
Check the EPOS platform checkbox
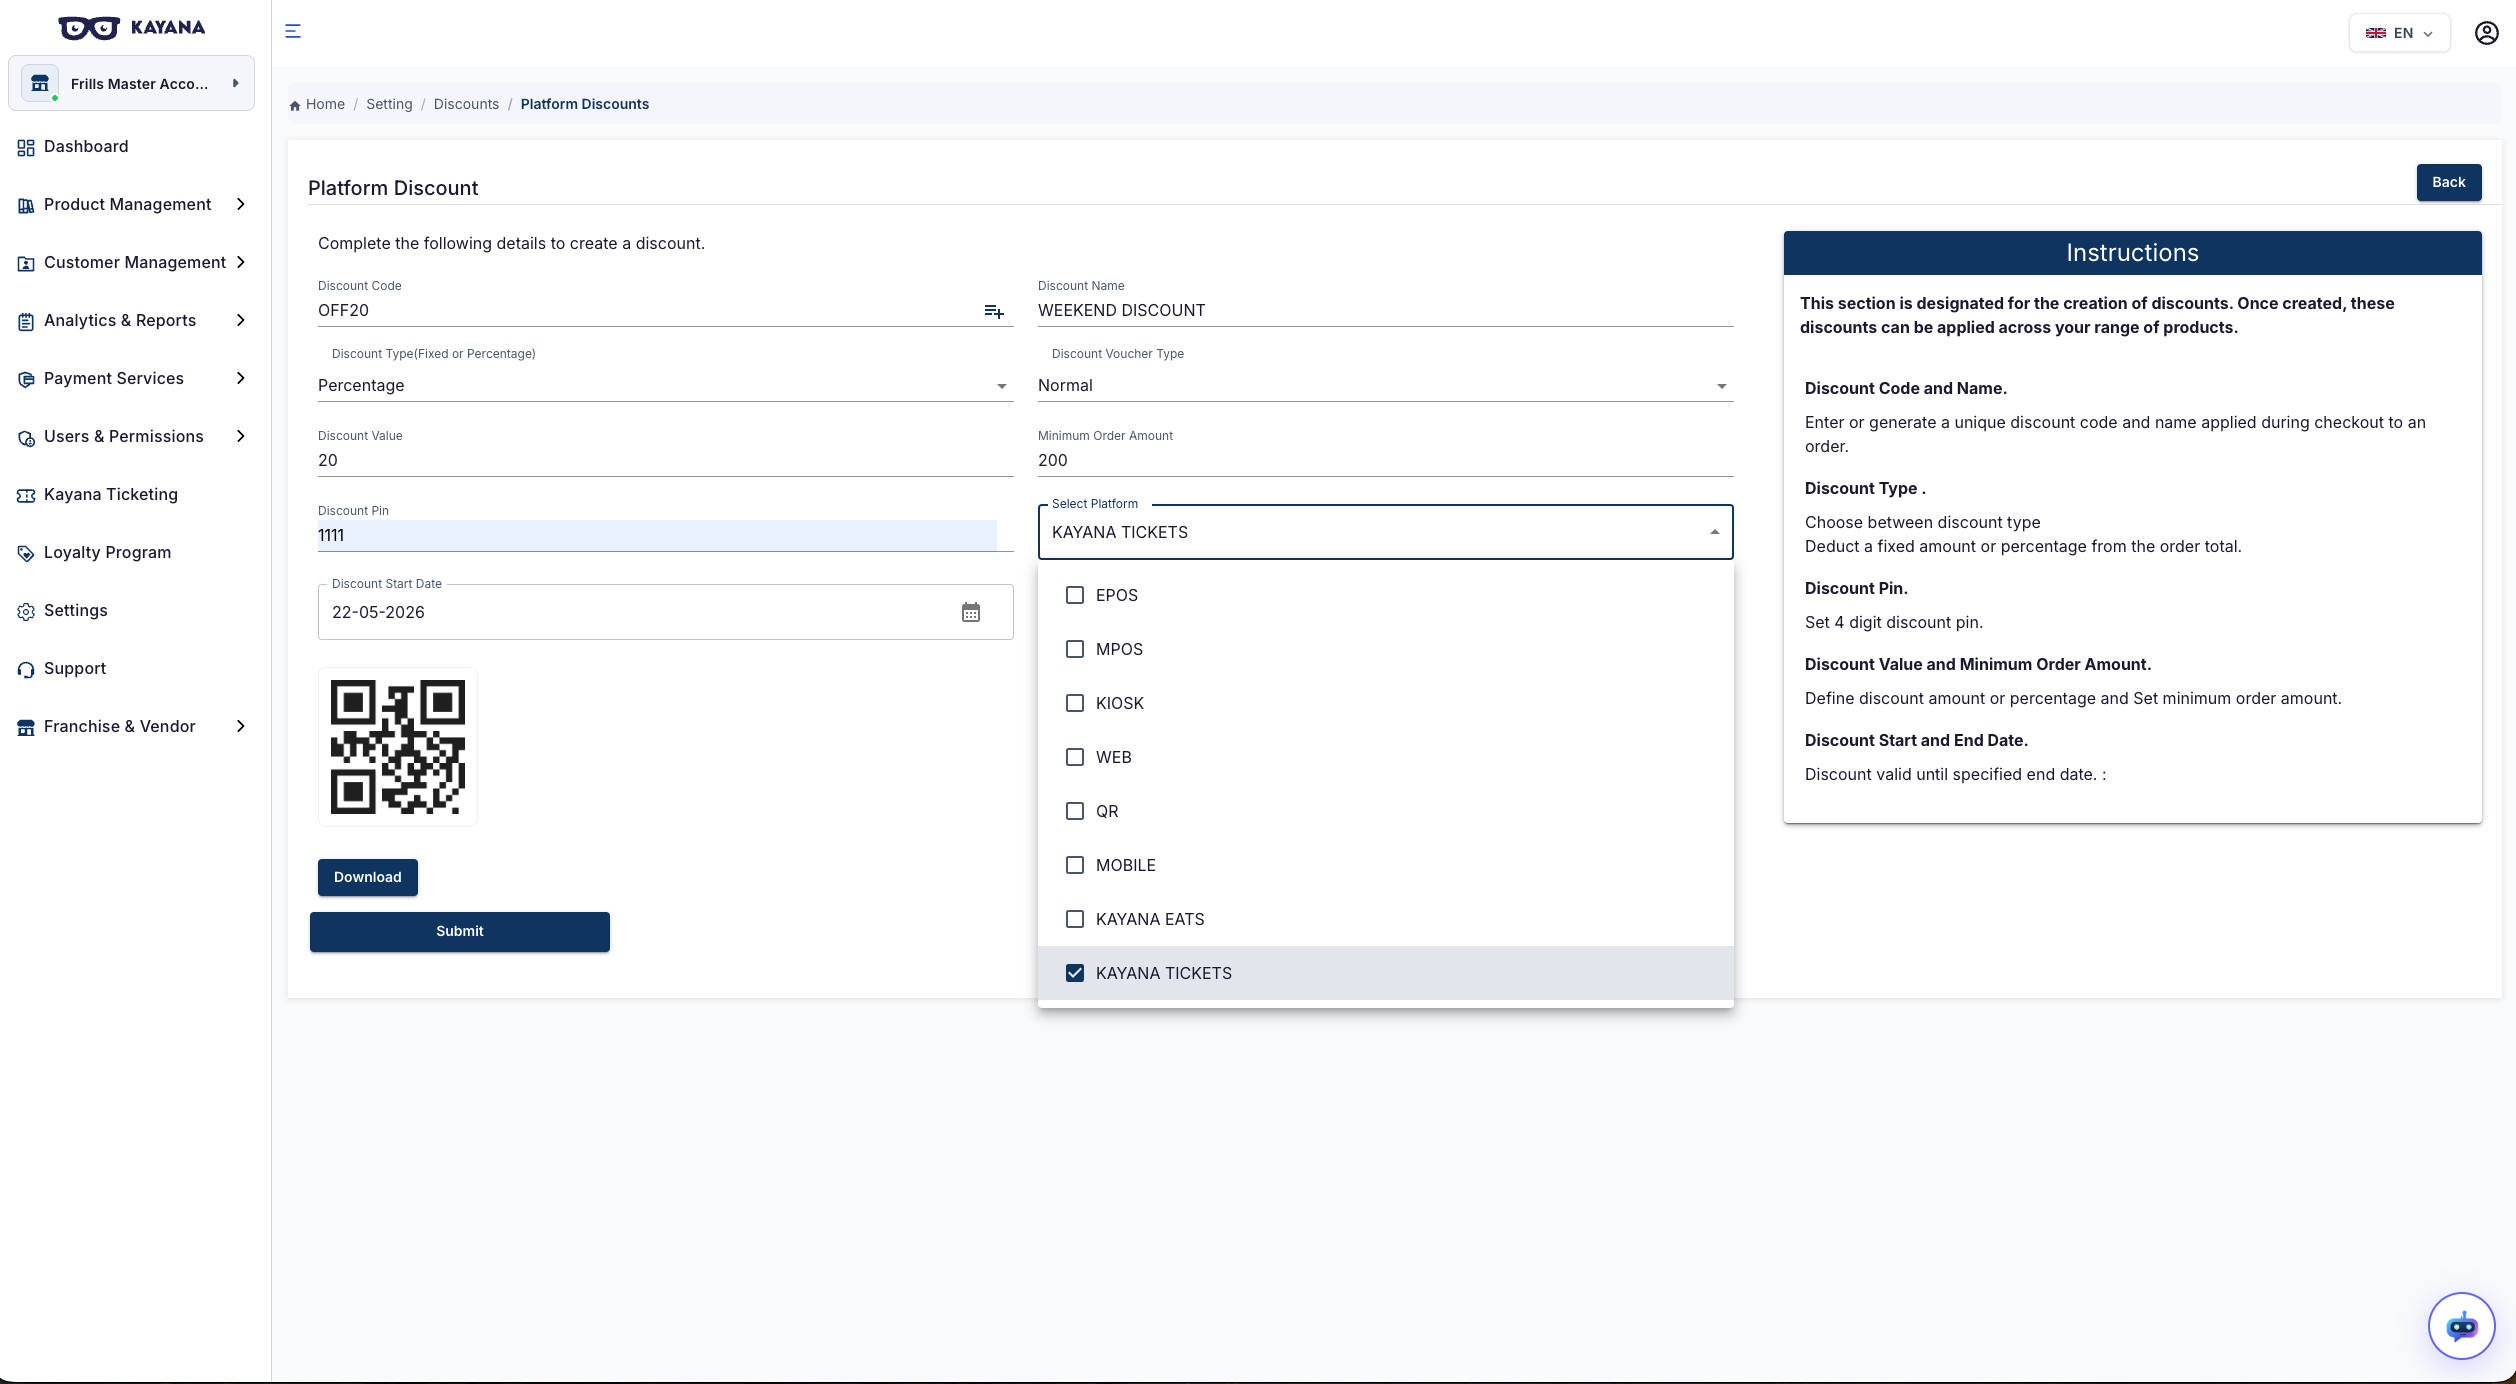tap(1075, 595)
